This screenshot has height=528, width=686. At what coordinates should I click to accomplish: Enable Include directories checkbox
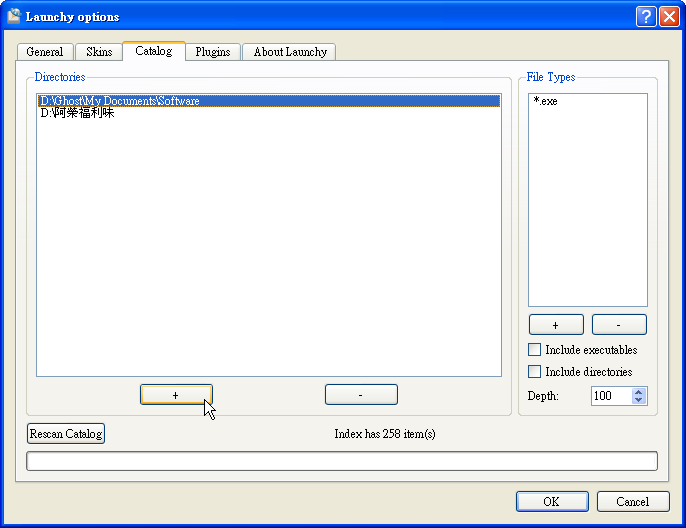pos(534,371)
